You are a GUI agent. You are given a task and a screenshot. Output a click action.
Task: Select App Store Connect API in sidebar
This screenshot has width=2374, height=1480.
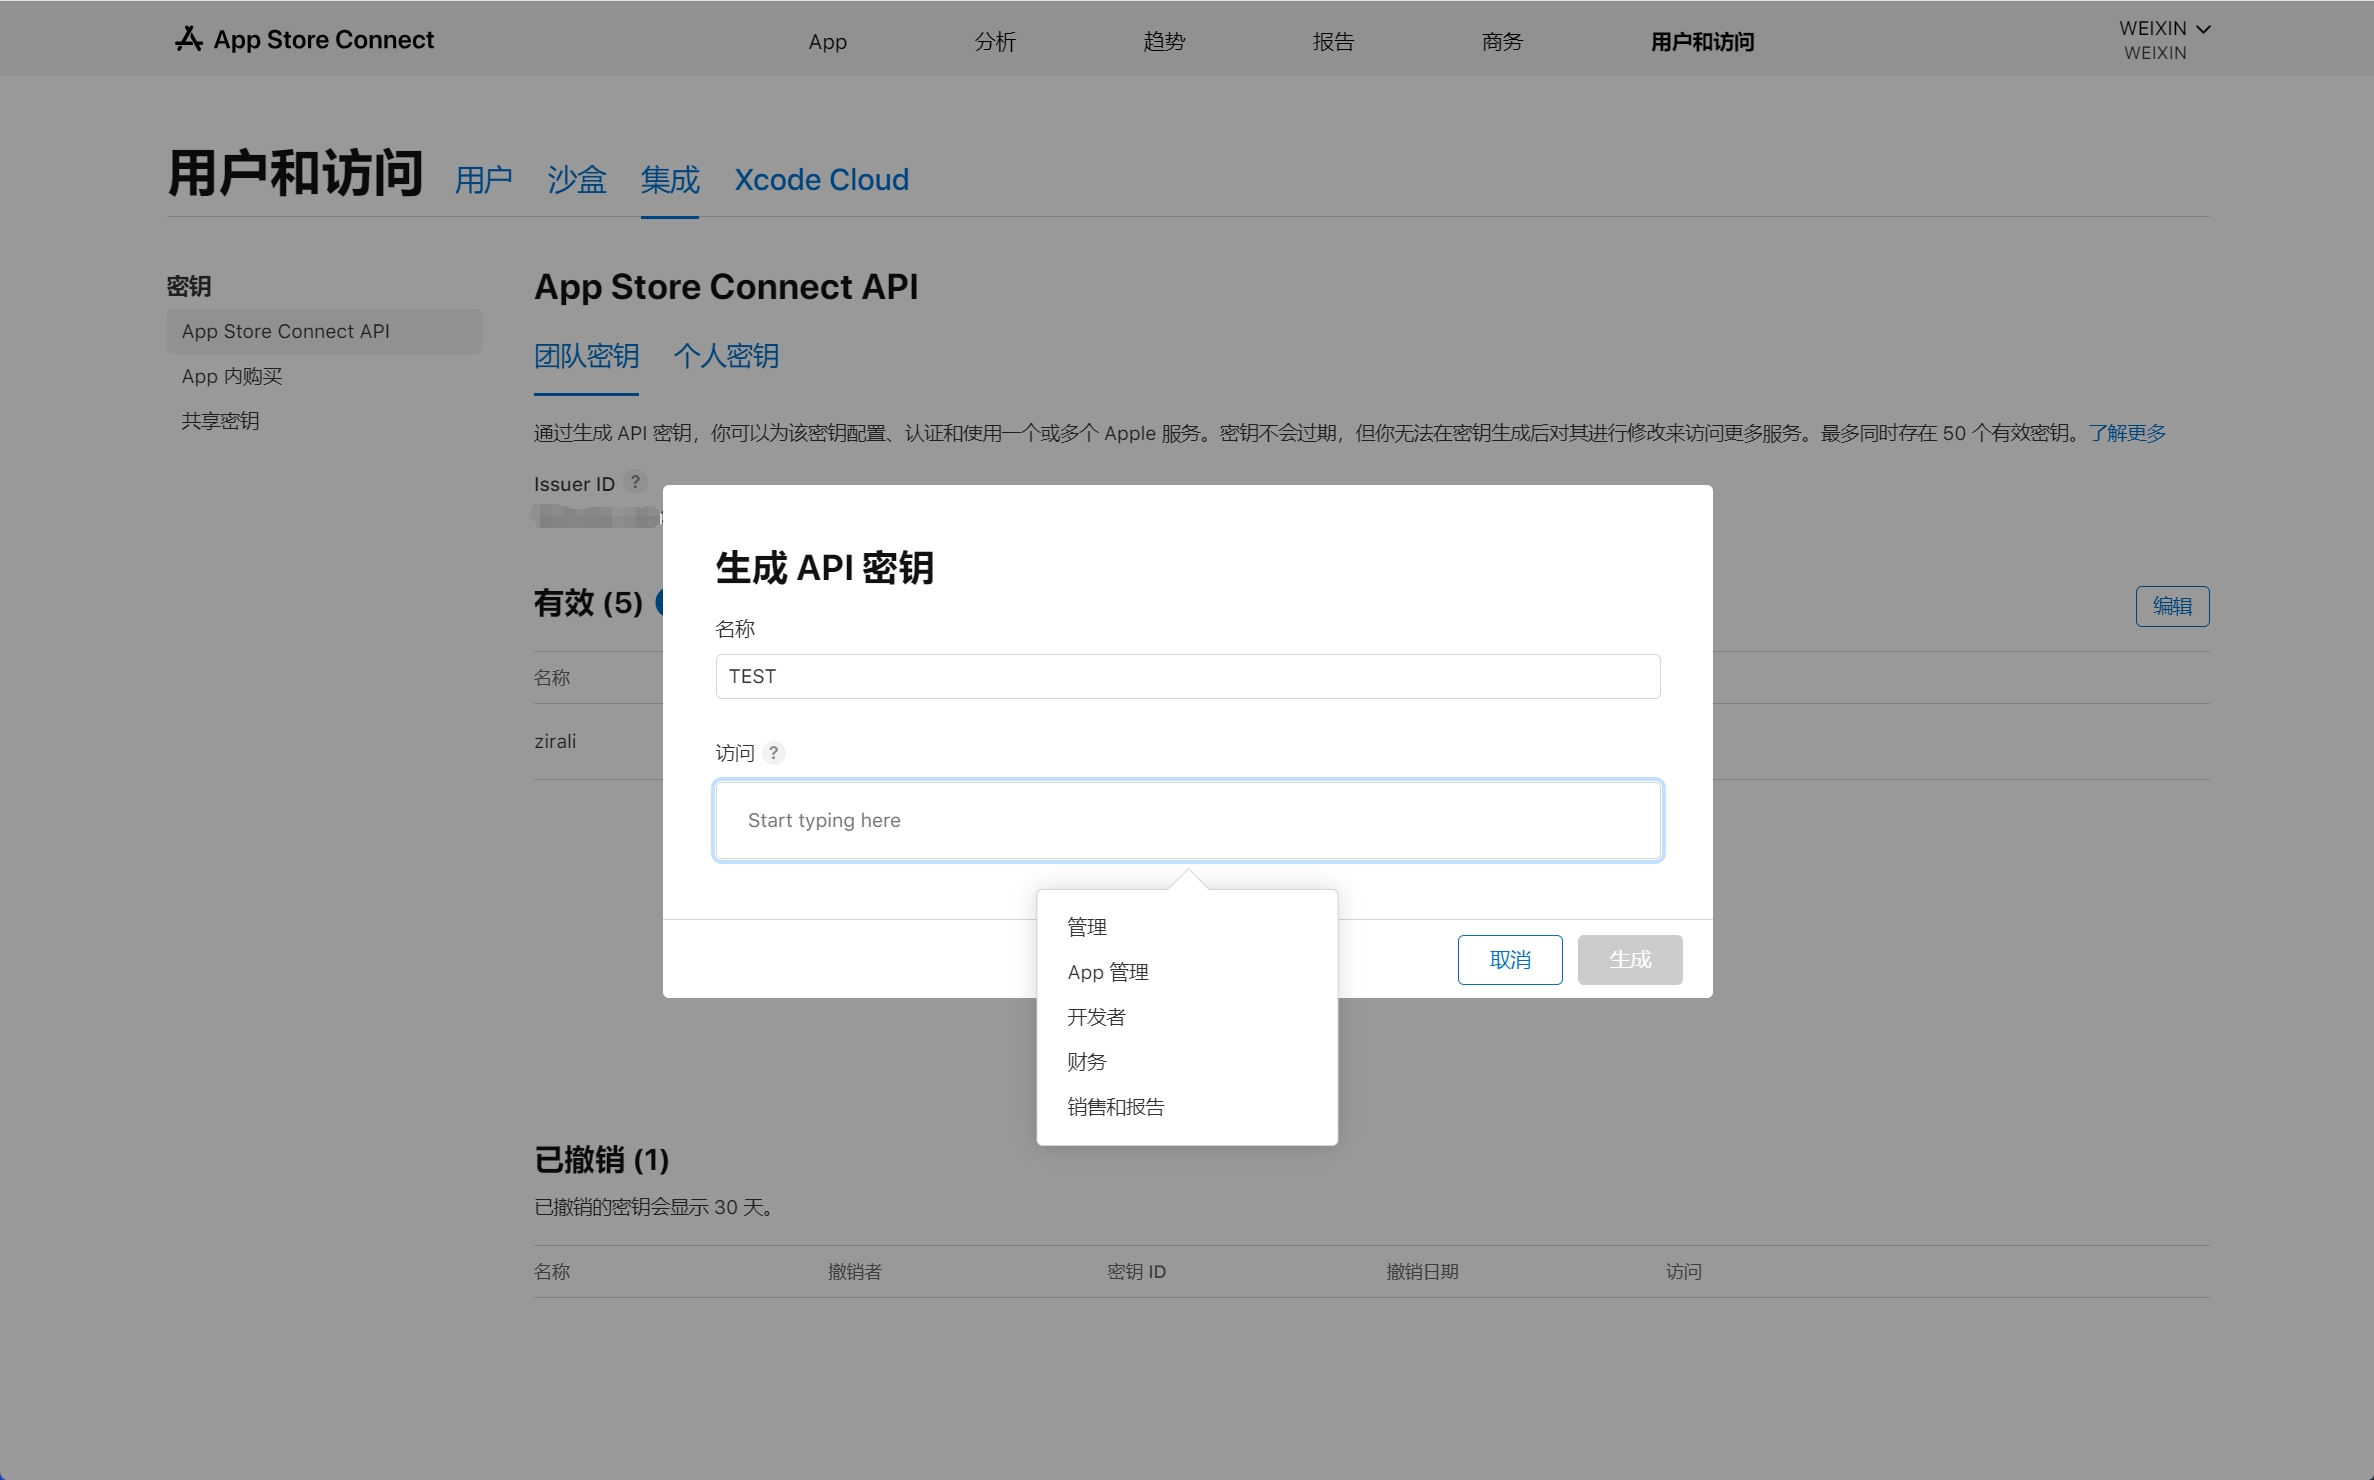(x=324, y=331)
